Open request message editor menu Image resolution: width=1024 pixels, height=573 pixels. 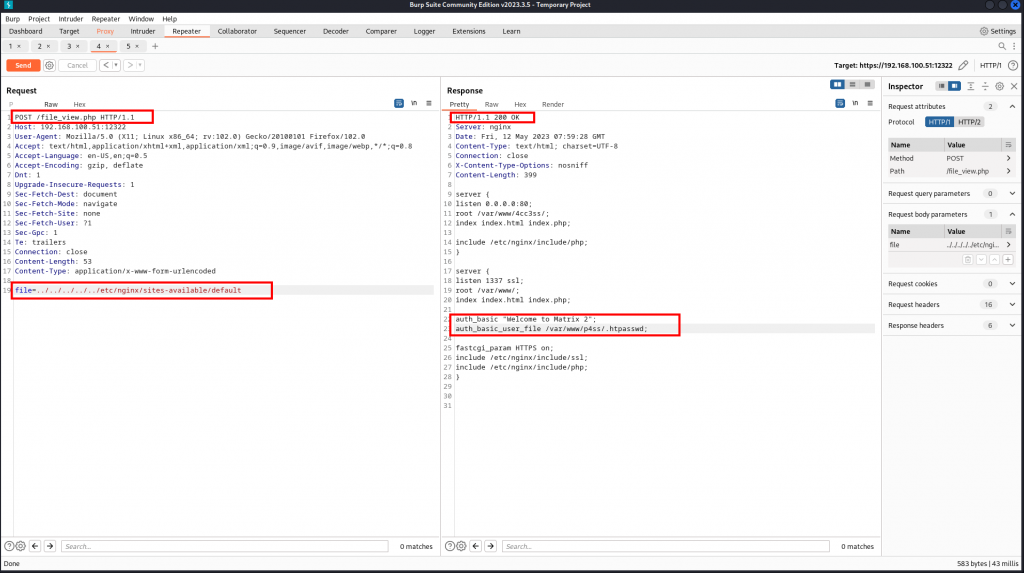tap(429, 103)
